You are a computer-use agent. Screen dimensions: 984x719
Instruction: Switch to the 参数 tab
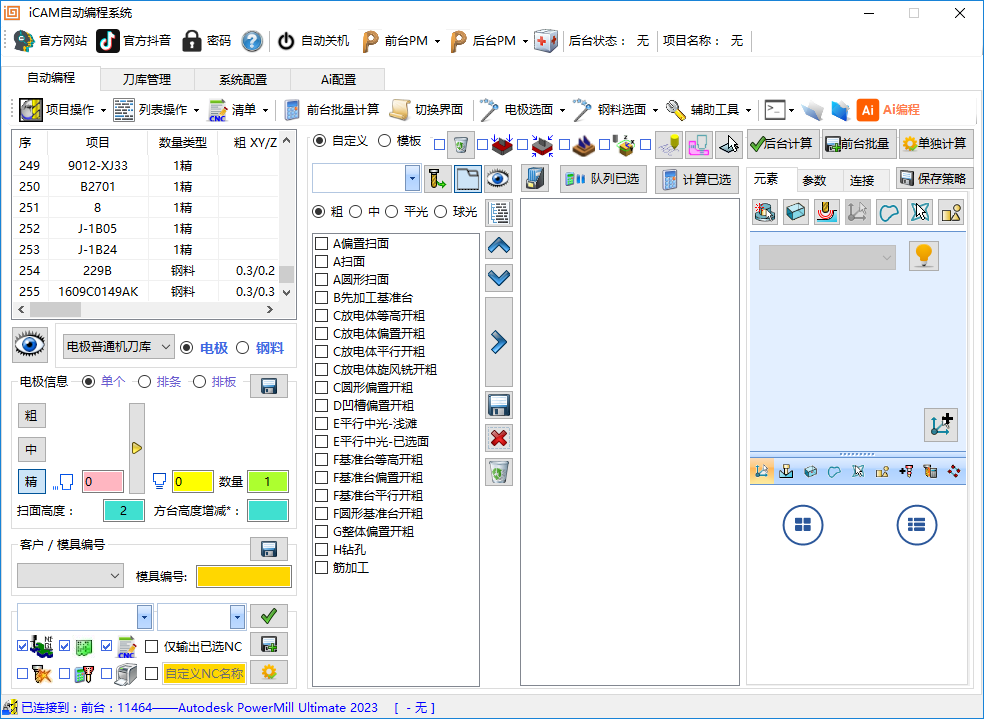[x=814, y=181]
